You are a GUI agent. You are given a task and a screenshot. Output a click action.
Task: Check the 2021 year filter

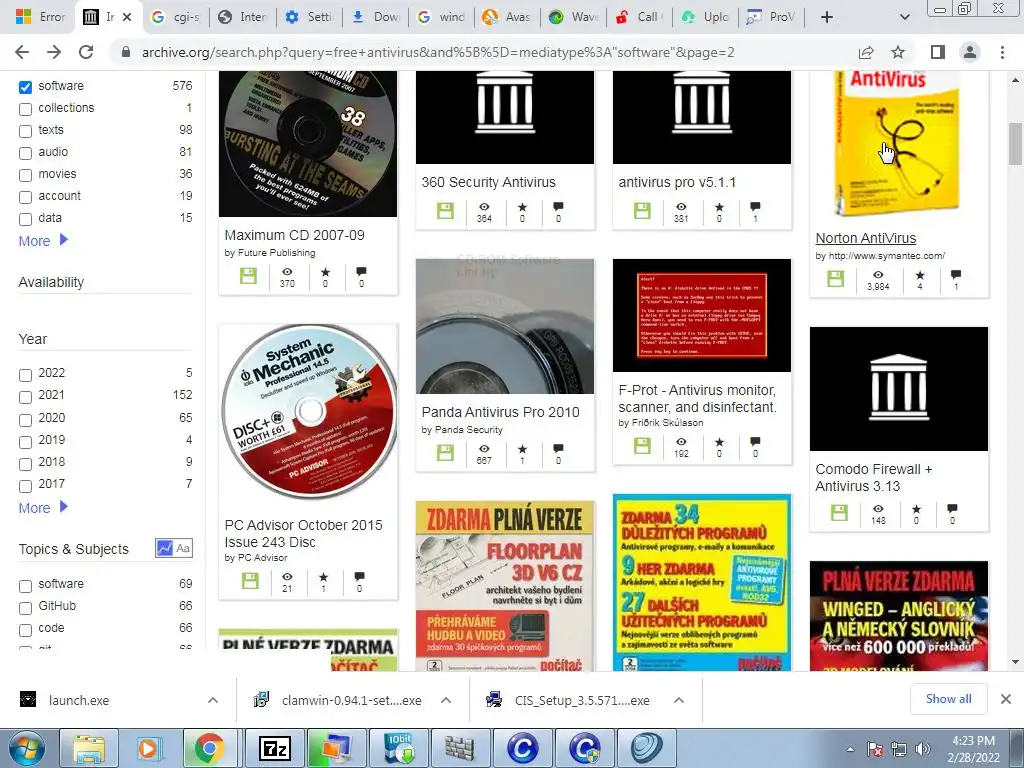coord(25,397)
